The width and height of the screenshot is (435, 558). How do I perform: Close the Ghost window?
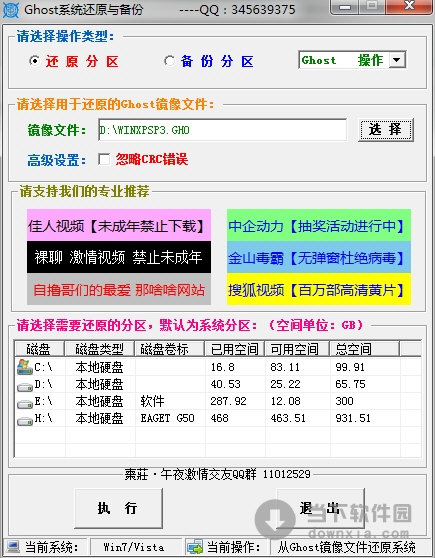409,6
